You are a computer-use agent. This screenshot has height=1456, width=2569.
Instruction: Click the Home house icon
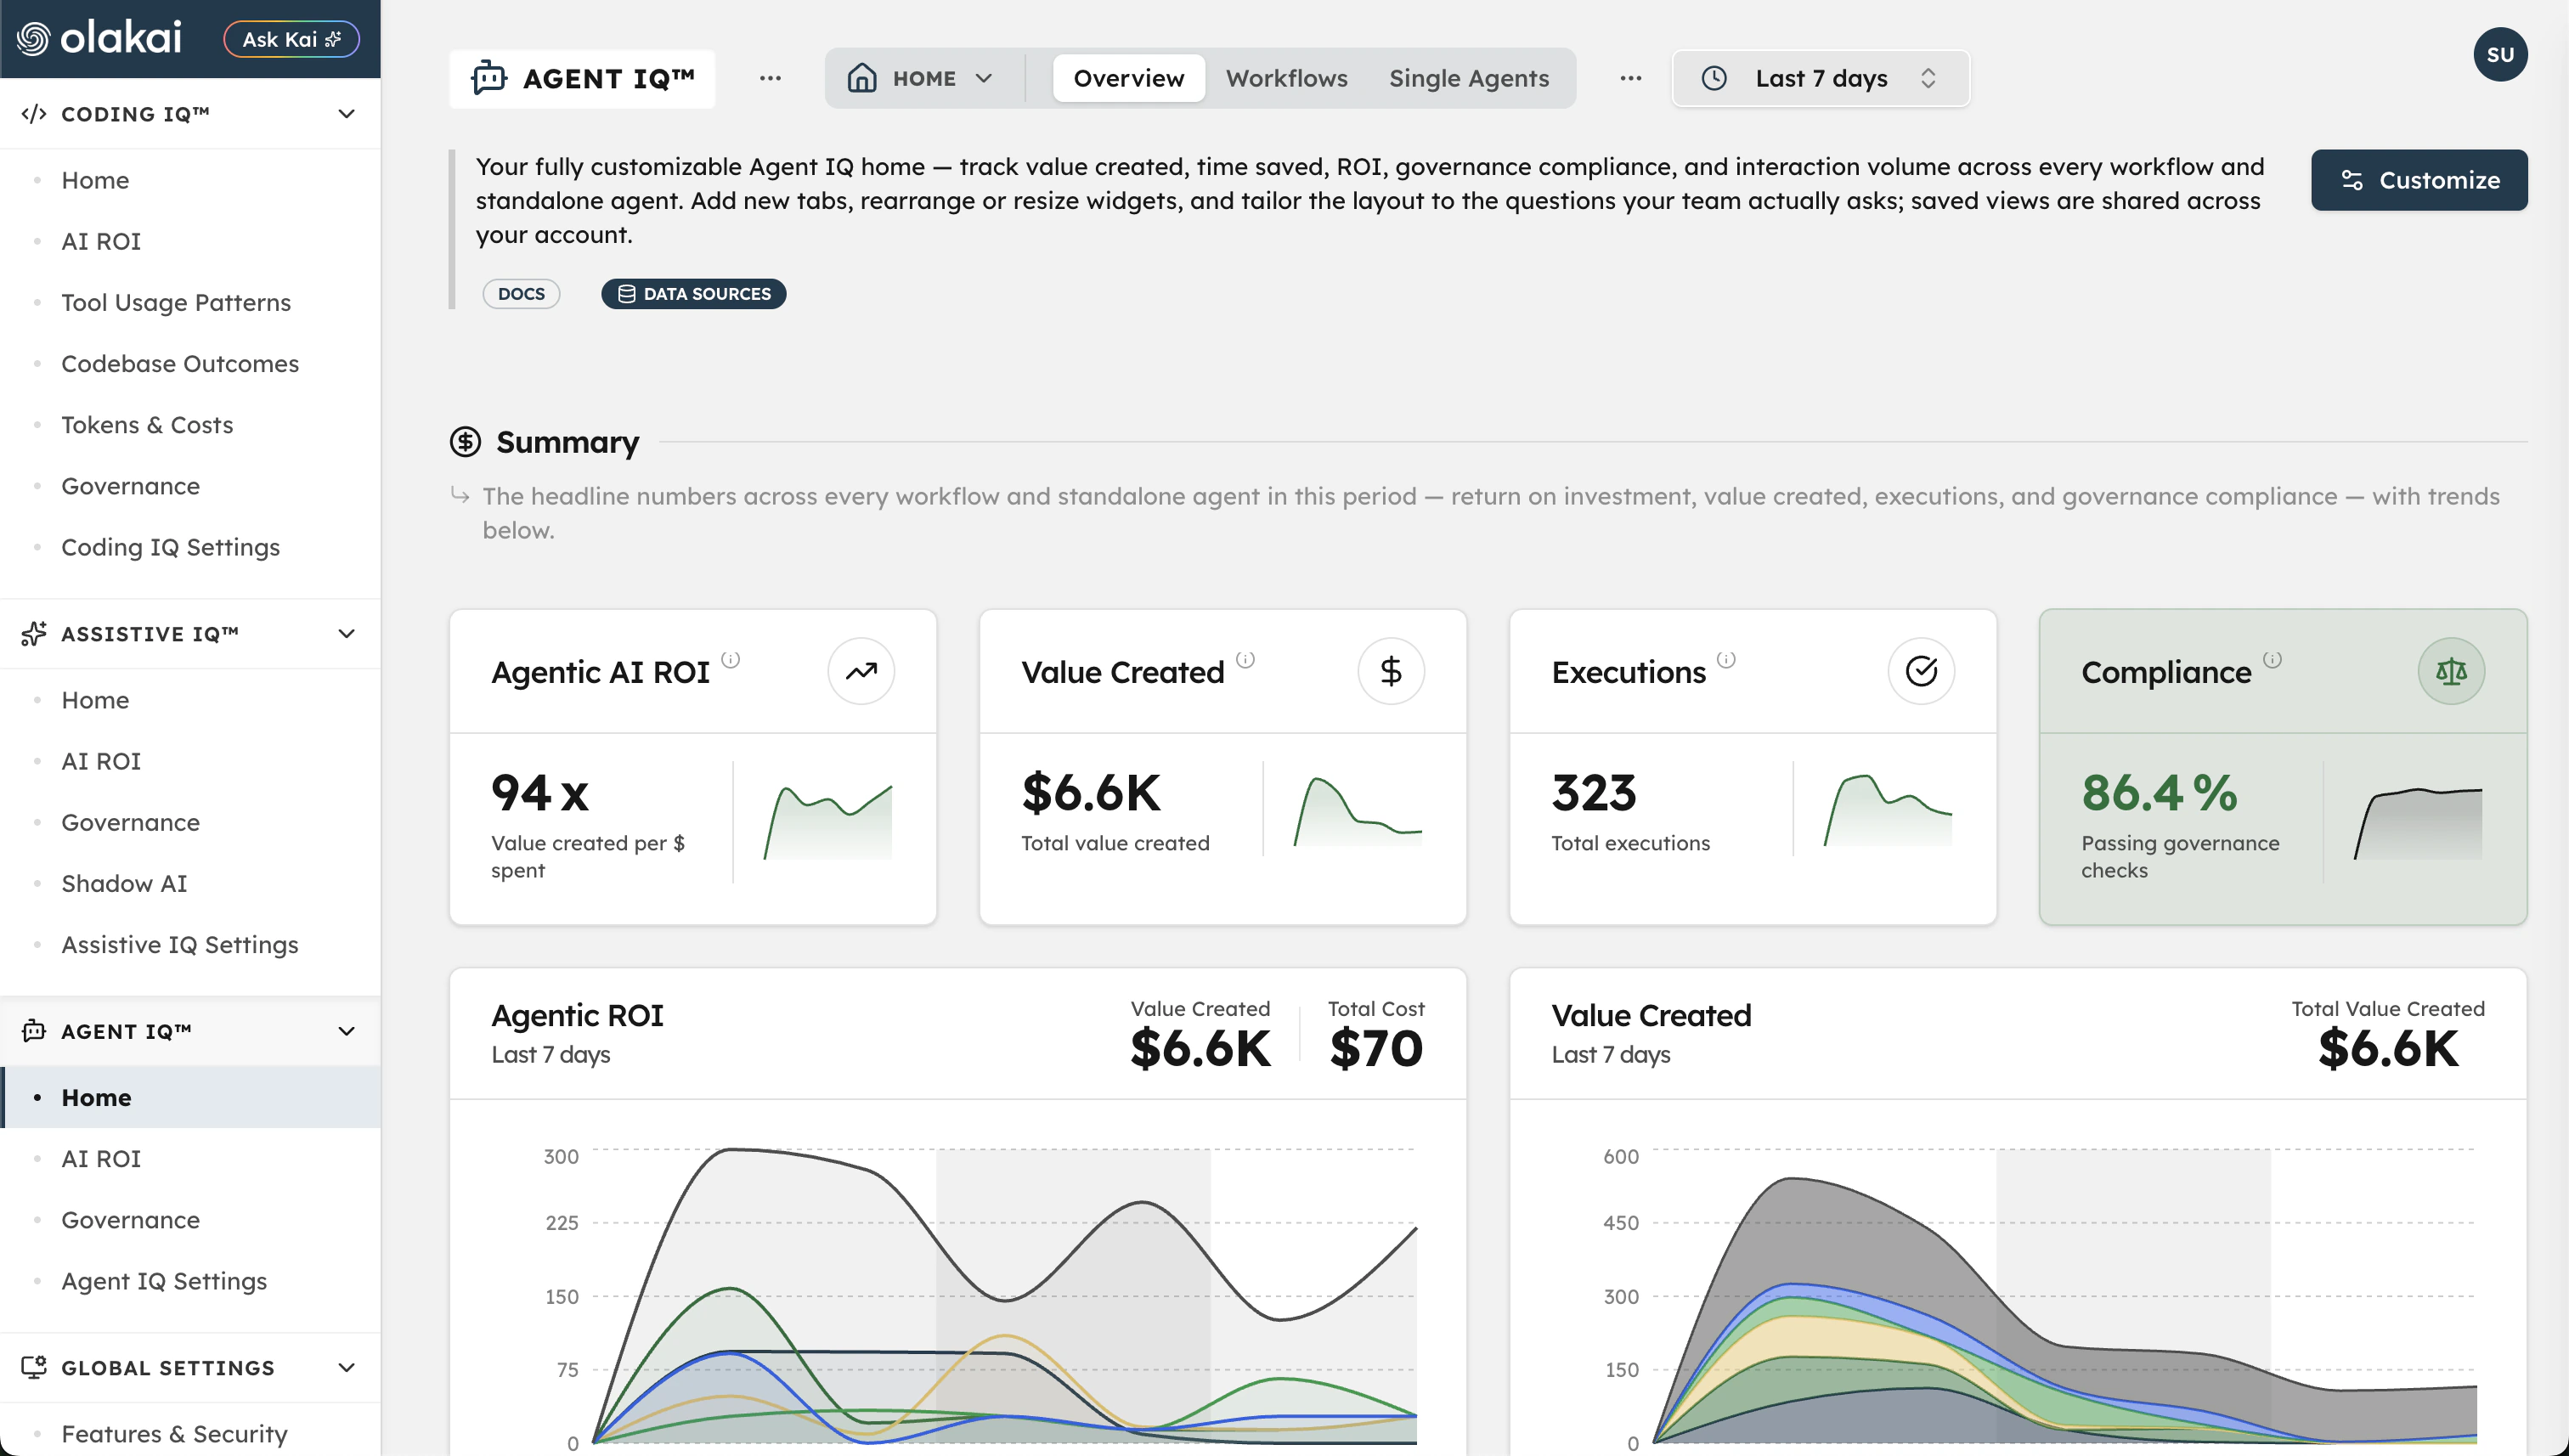point(862,78)
